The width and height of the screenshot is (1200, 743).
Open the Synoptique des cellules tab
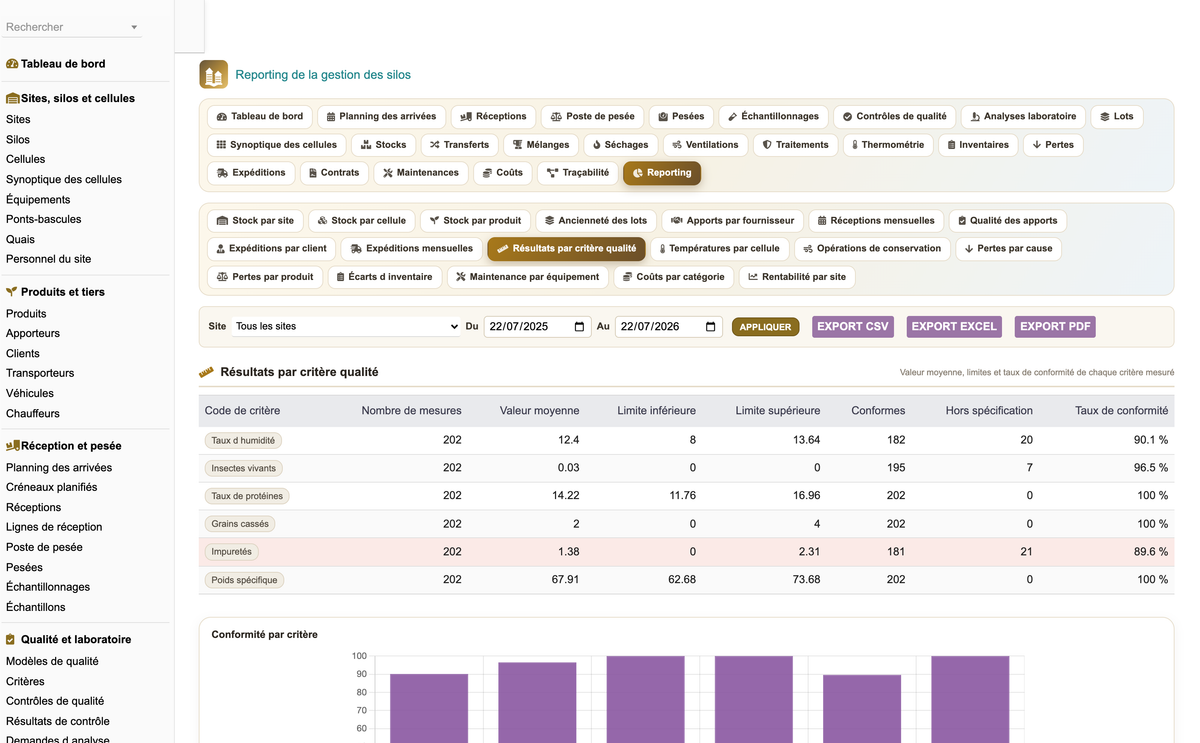[x=277, y=145]
